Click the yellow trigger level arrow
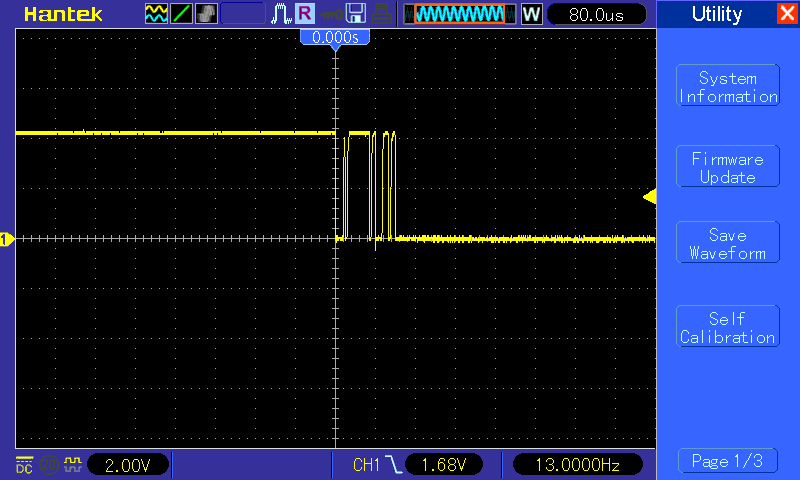Image resolution: width=800 pixels, height=480 pixels. point(649,196)
